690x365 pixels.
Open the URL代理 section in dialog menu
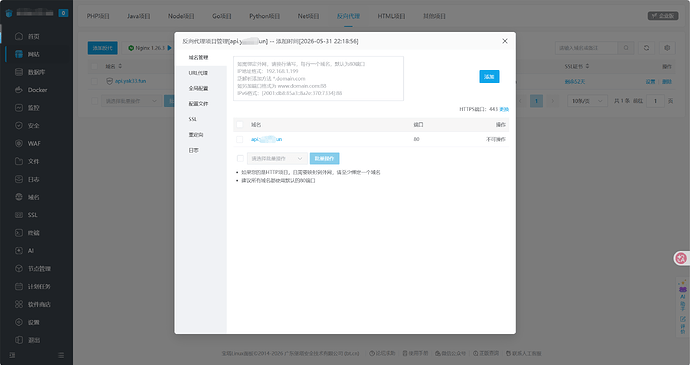click(198, 73)
